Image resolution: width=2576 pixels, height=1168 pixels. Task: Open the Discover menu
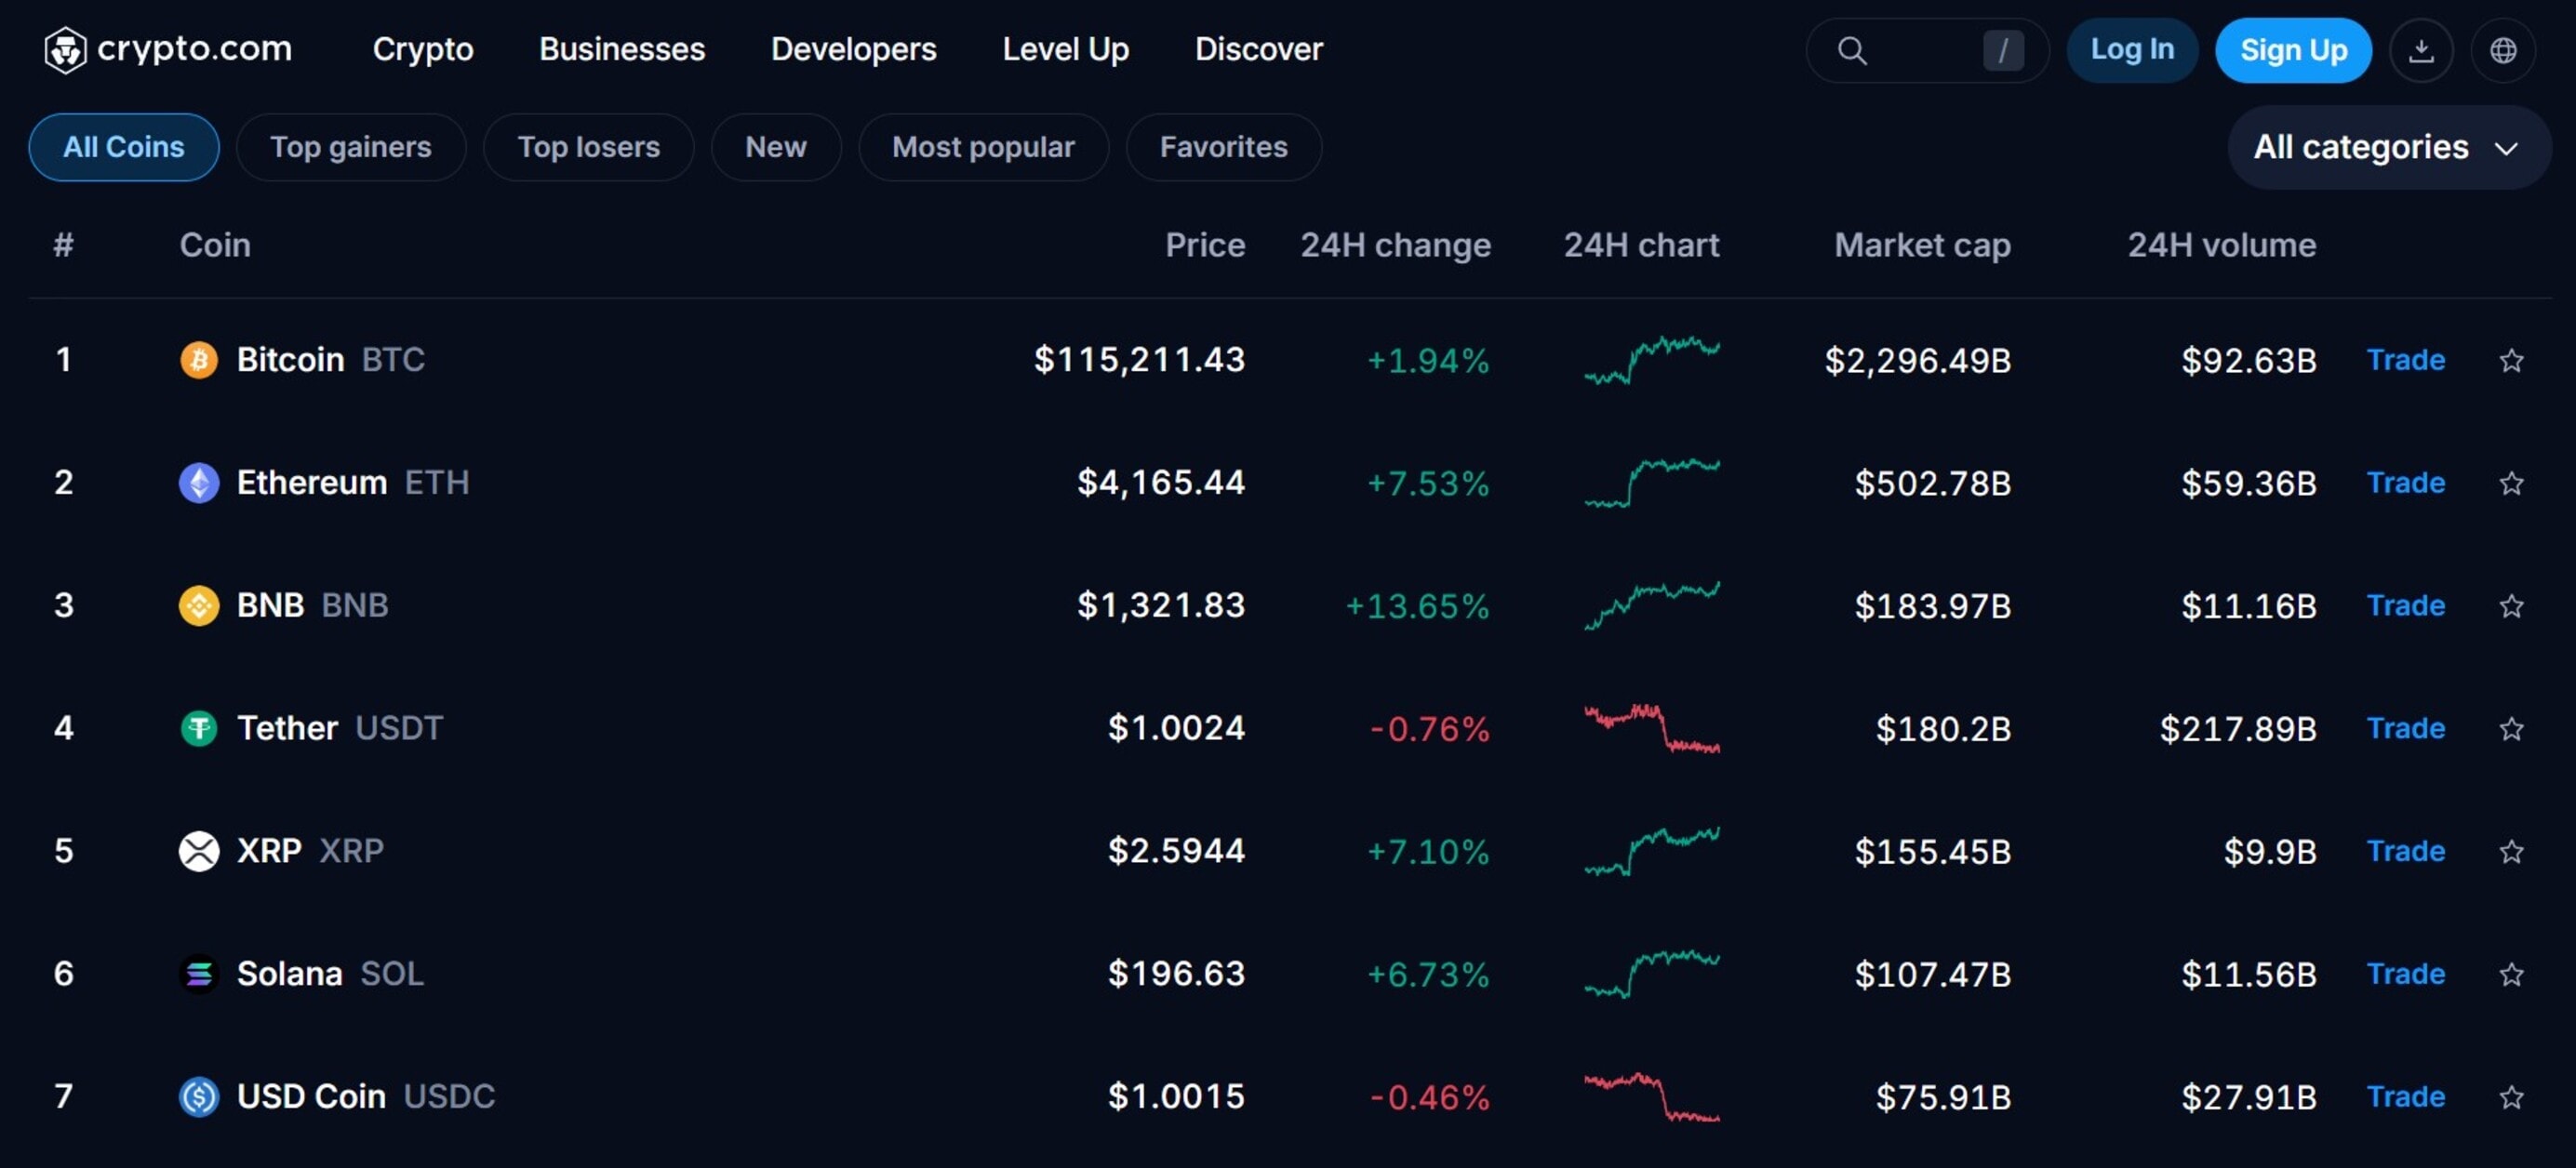pyautogui.click(x=1259, y=49)
